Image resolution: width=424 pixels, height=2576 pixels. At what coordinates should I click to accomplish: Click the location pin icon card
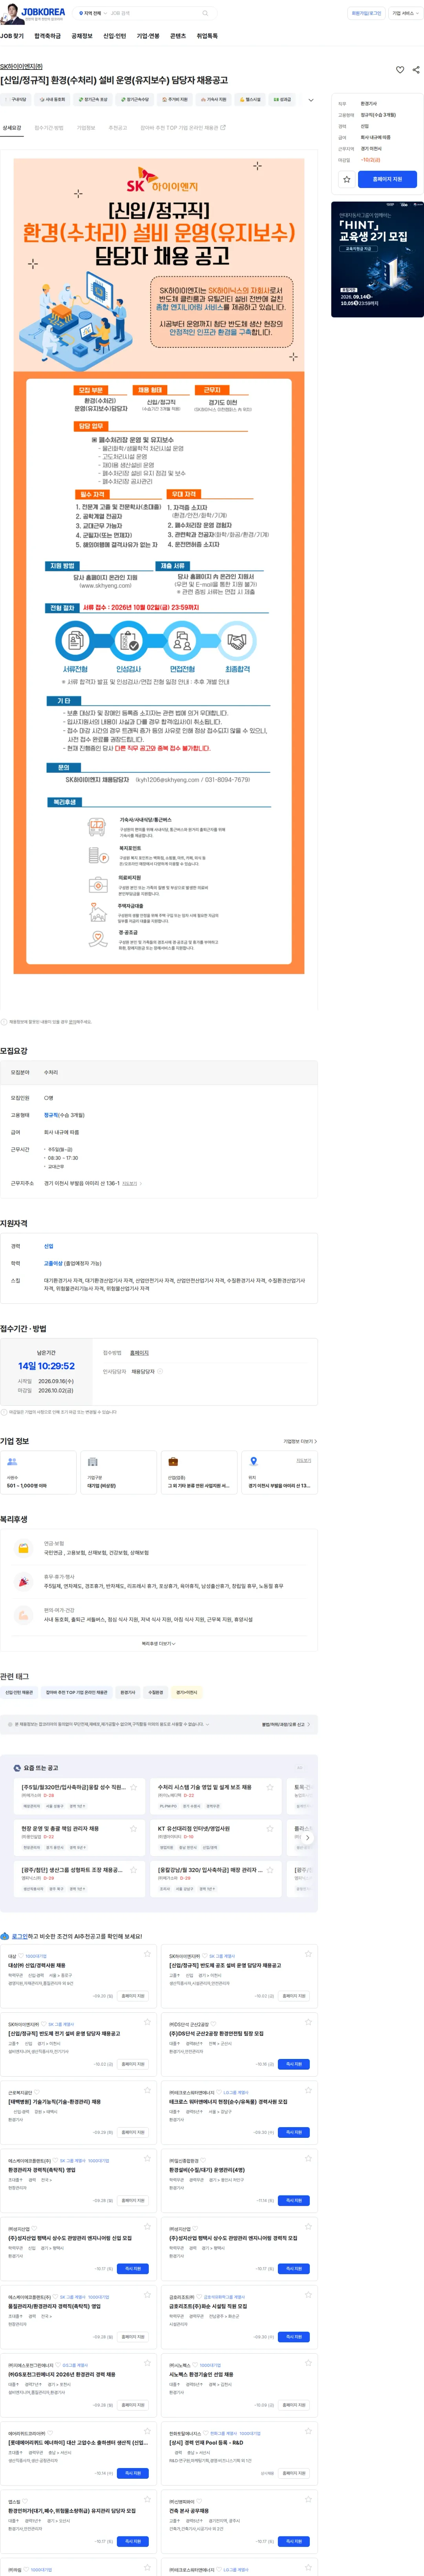point(279,1473)
